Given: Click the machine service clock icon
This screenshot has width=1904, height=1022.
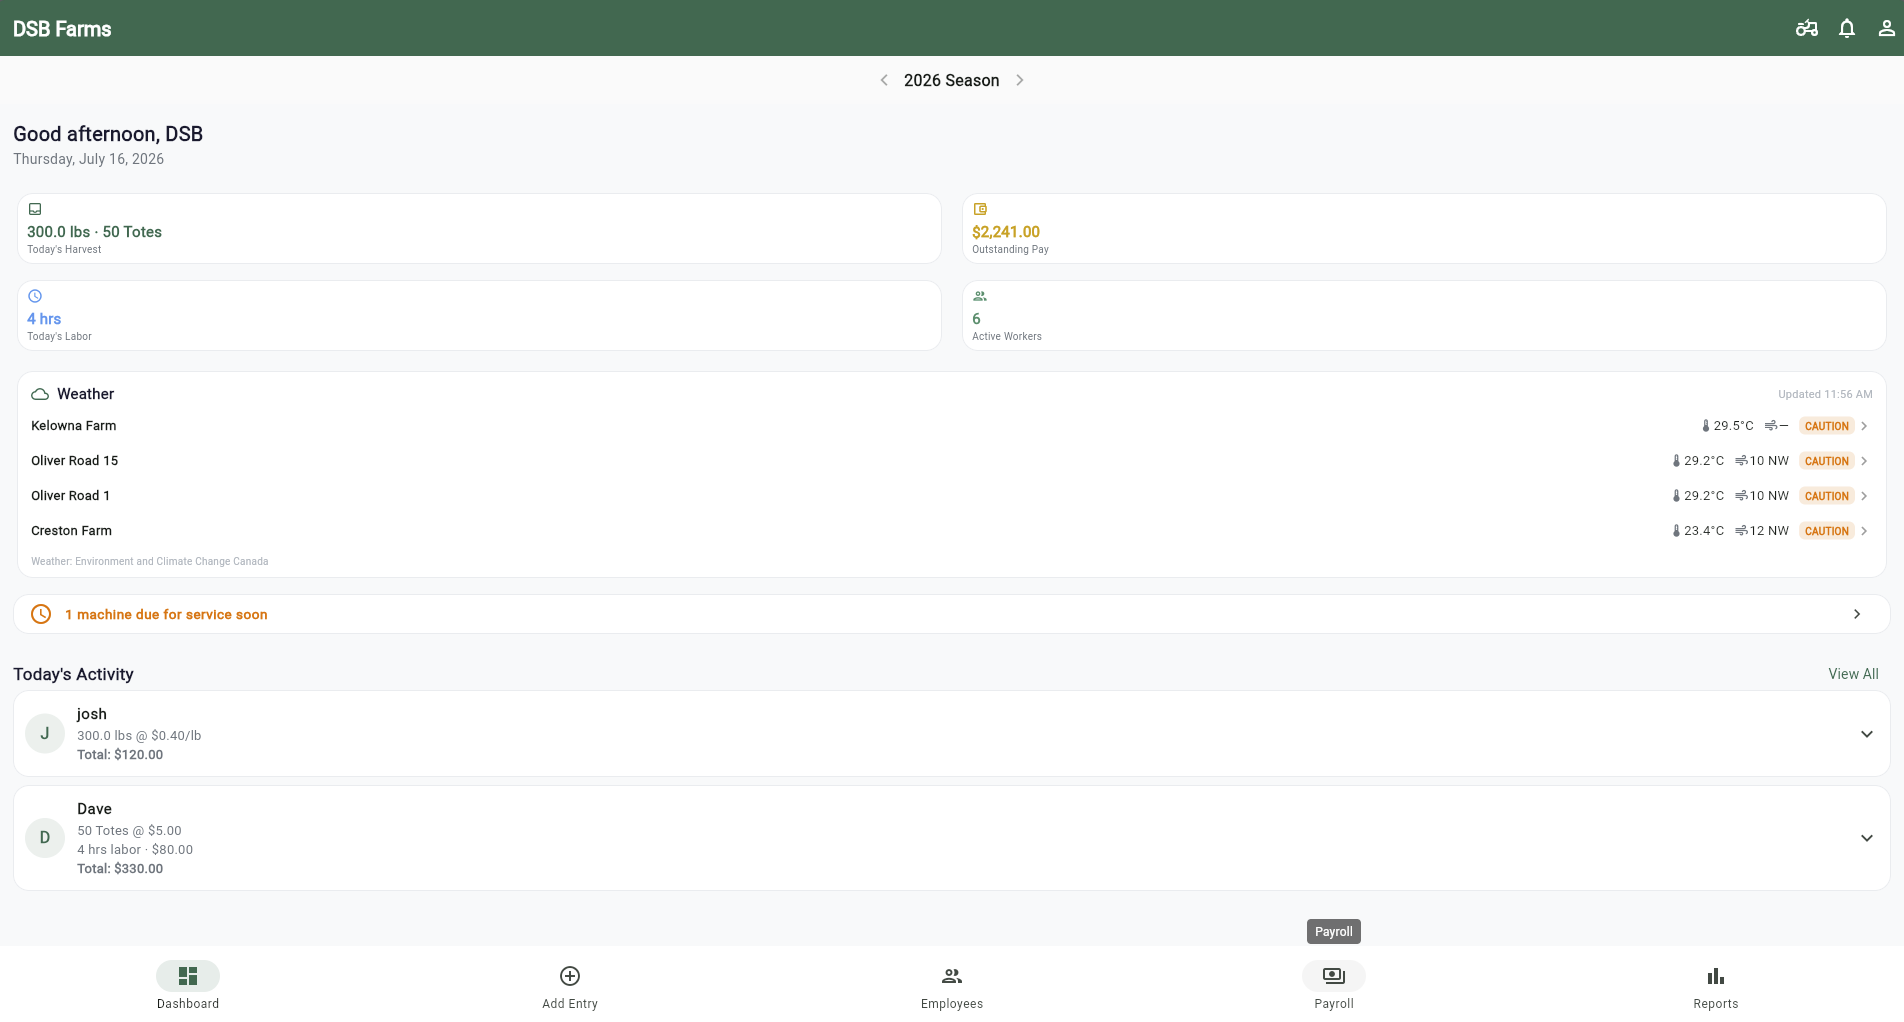Looking at the screenshot, I should tap(41, 614).
